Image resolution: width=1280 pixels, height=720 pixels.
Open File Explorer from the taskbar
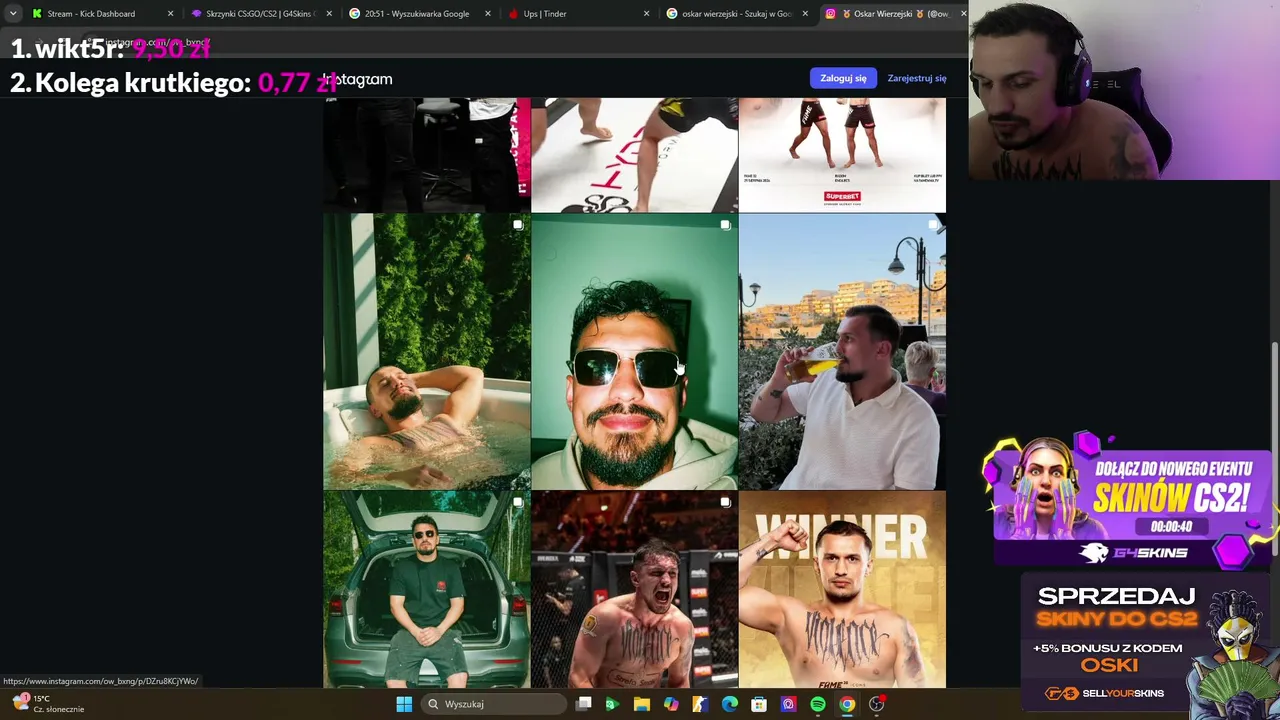point(642,704)
